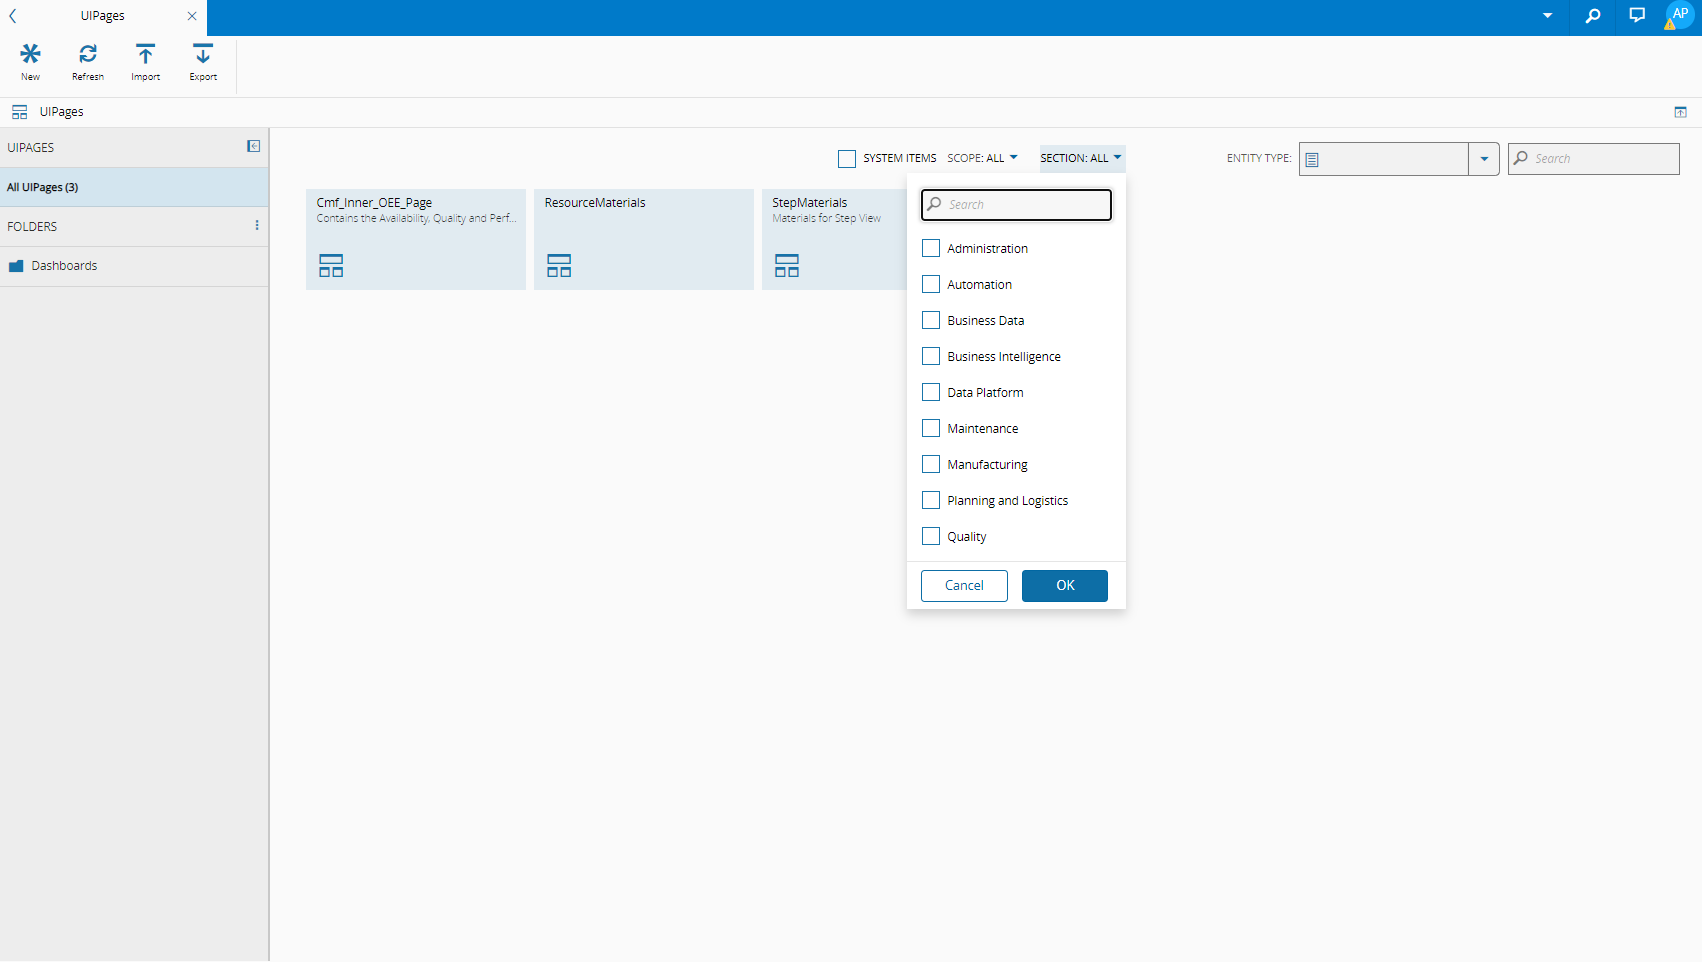
Task: Open FOLDERS options three-dot menu
Action: [257, 226]
